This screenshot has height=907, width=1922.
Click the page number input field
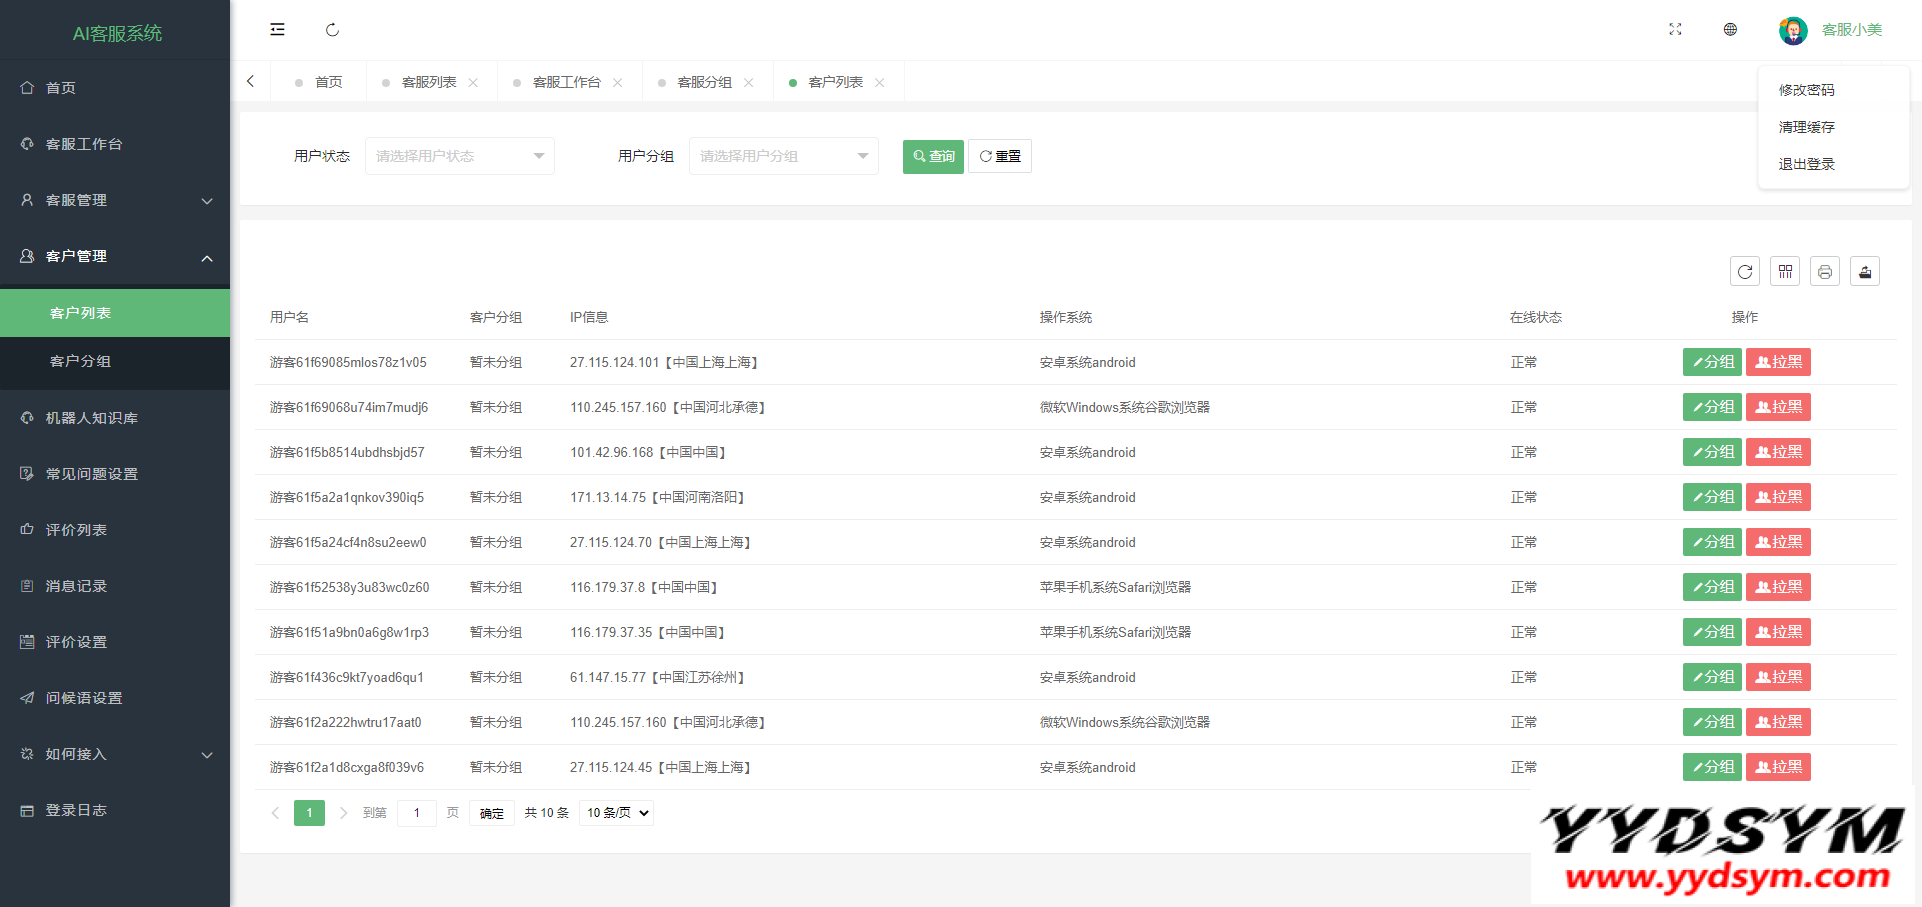(416, 813)
